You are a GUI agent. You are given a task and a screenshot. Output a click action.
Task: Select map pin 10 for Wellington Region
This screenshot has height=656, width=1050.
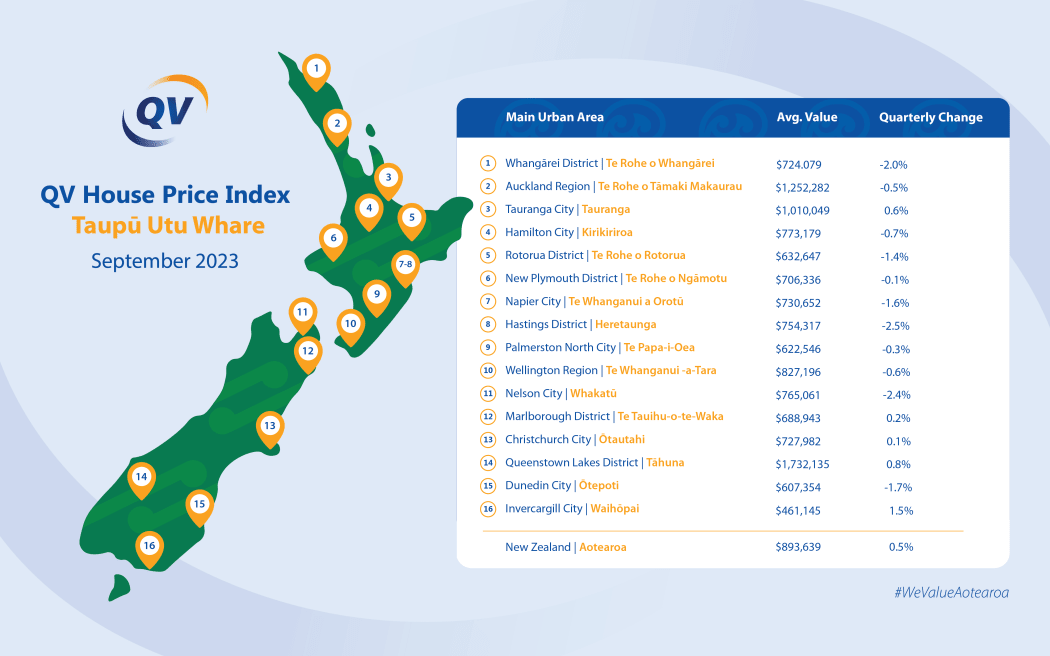[351, 323]
